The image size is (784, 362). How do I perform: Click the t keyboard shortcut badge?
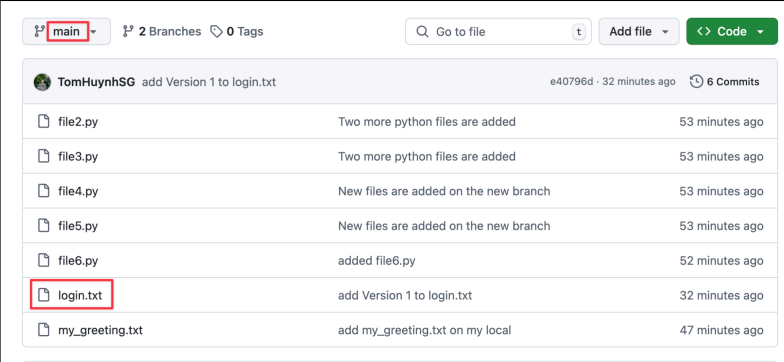579,32
